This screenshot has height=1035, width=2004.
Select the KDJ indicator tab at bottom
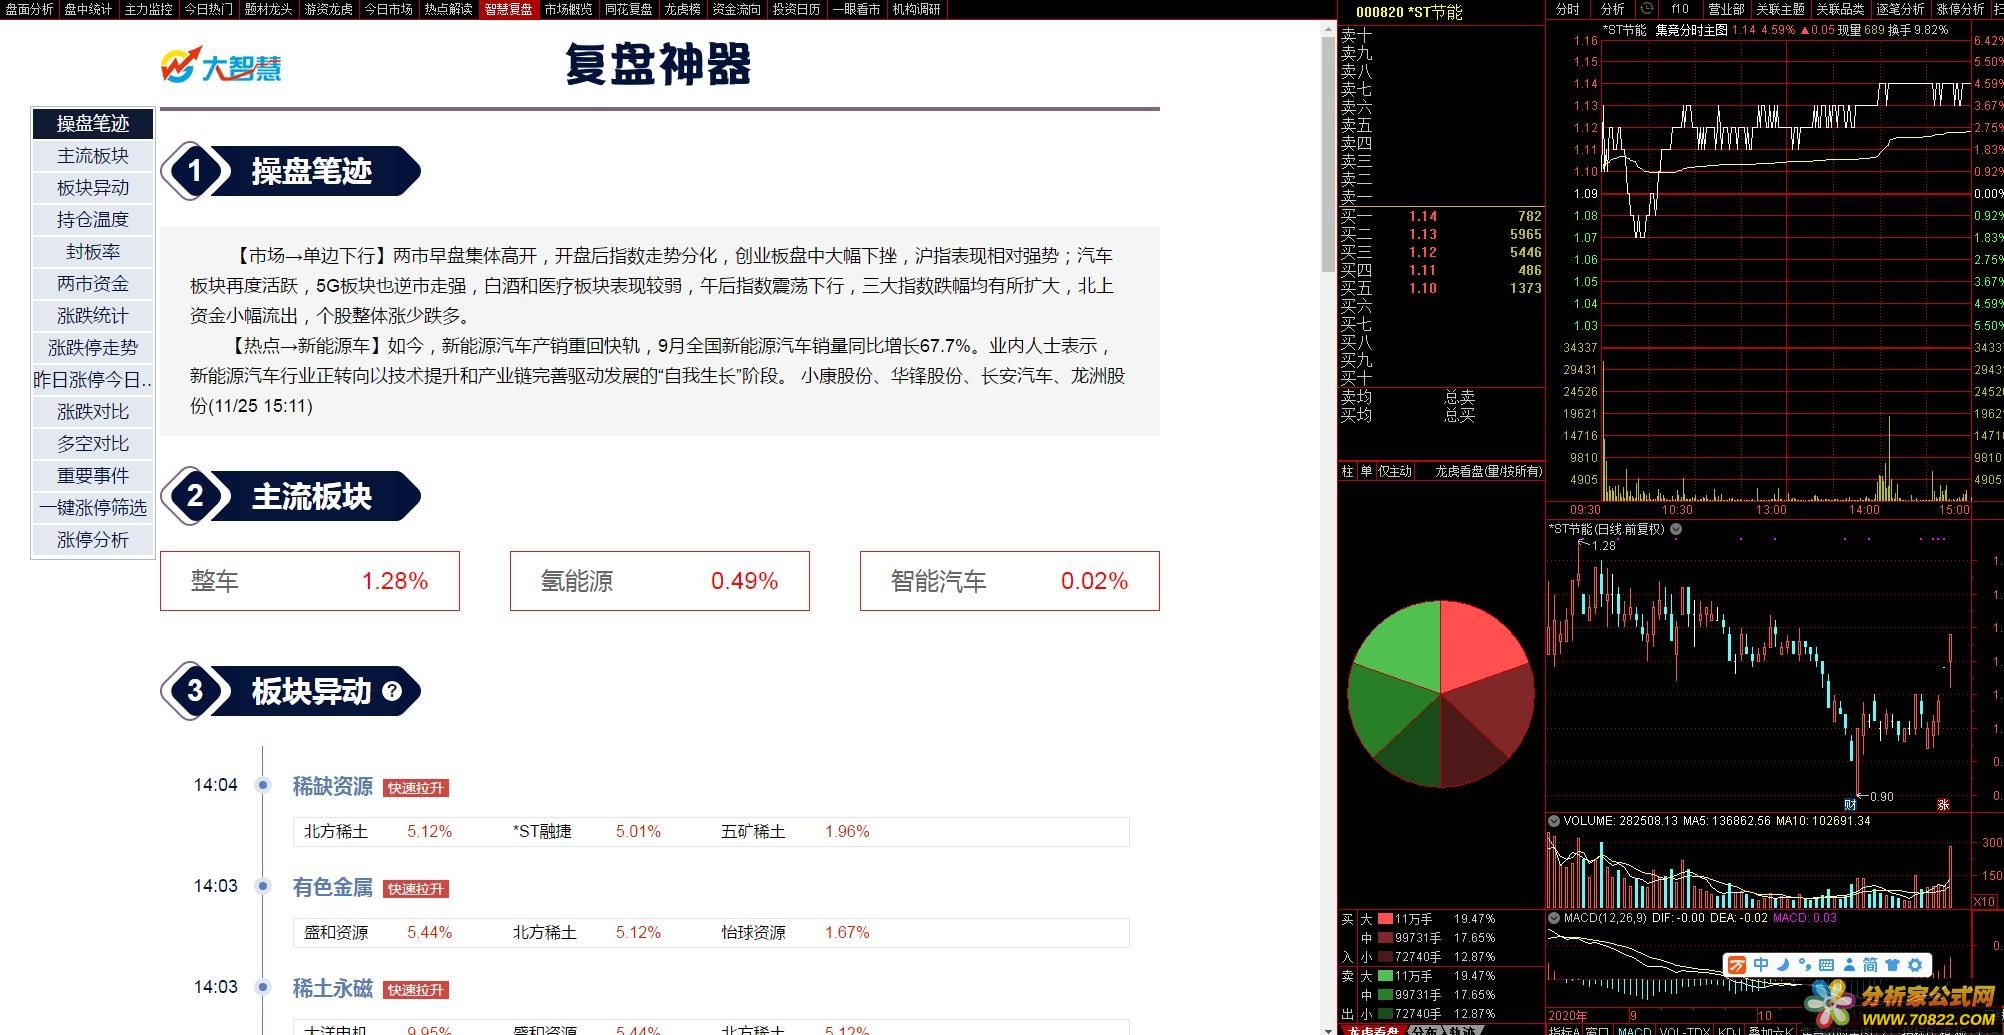click(x=1727, y=1030)
